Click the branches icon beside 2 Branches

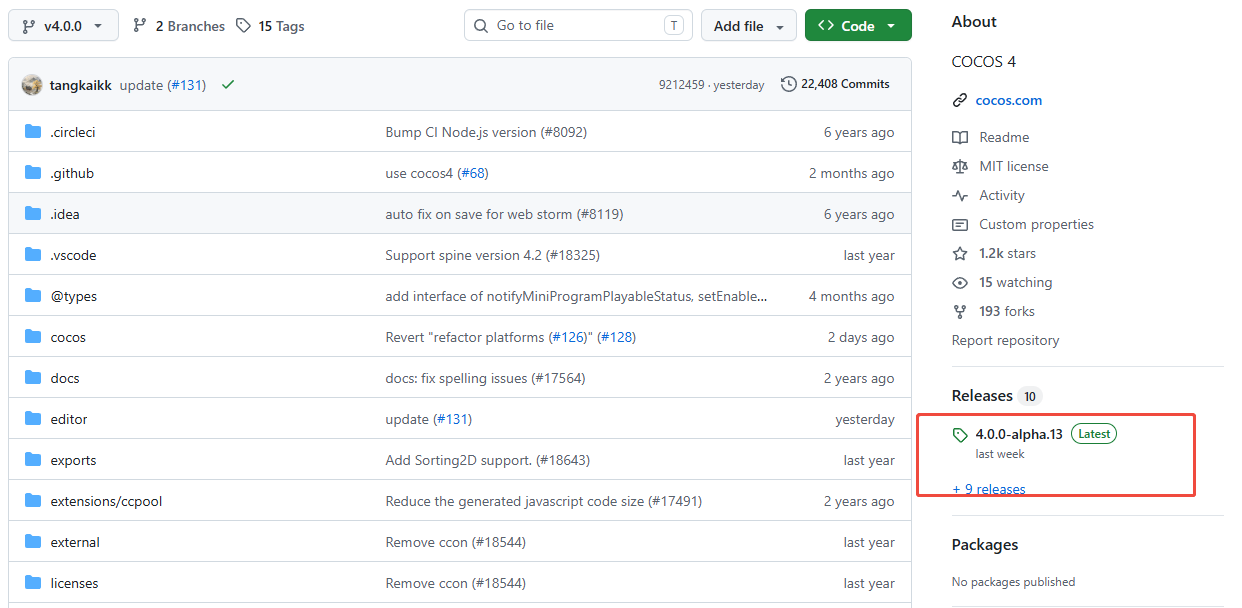140,26
